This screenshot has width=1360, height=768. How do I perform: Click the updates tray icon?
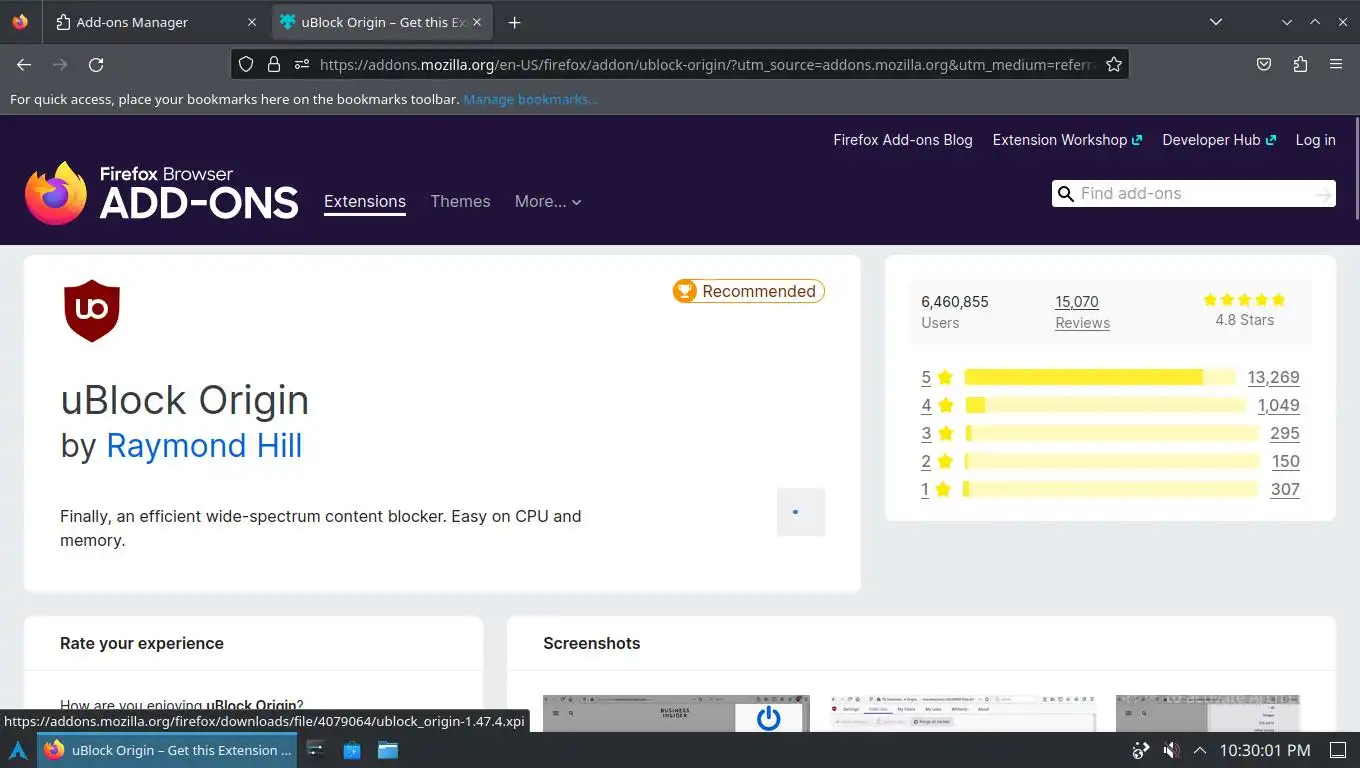pos(1140,750)
